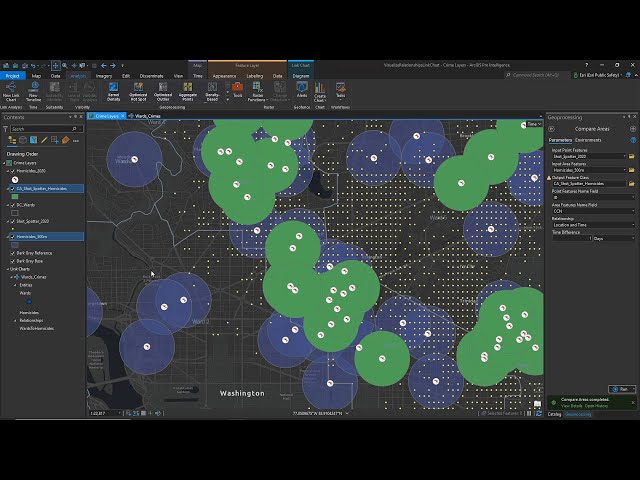Collapse the Crime Layers map group

coord(4,163)
